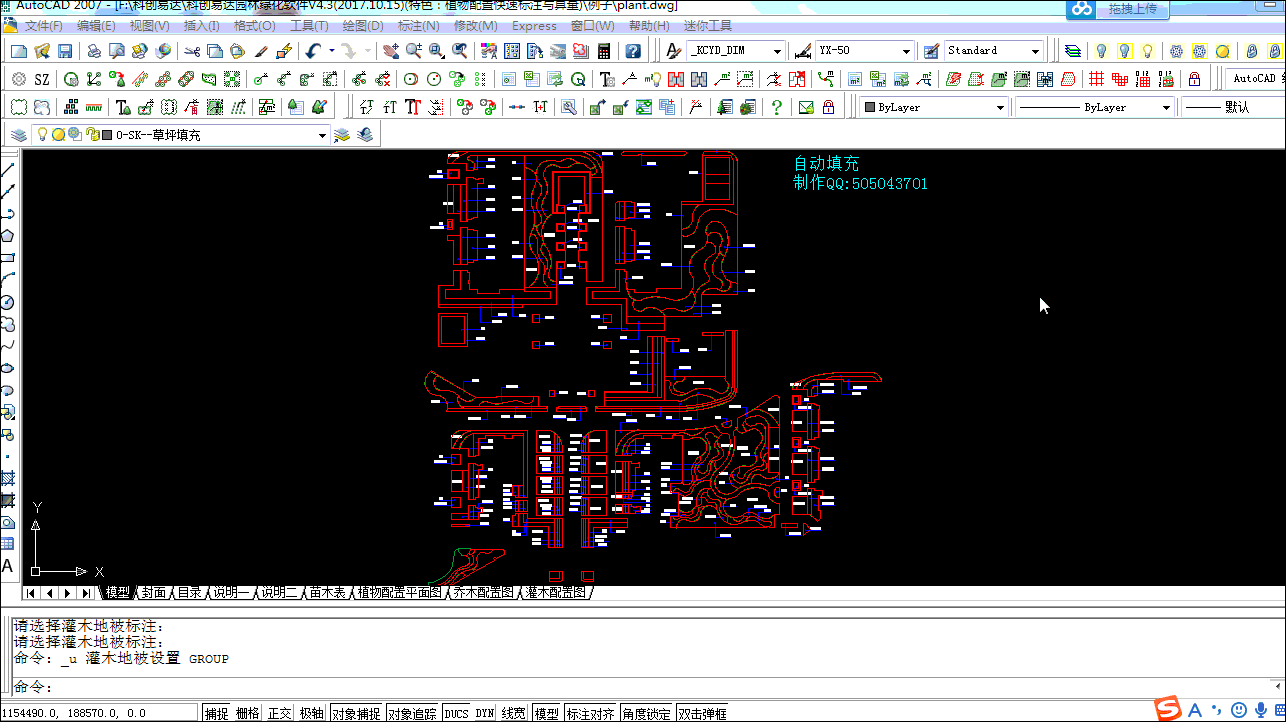Jump to the last layout tab arrow
This screenshot has width=1286, height=722.
point(86,593)
